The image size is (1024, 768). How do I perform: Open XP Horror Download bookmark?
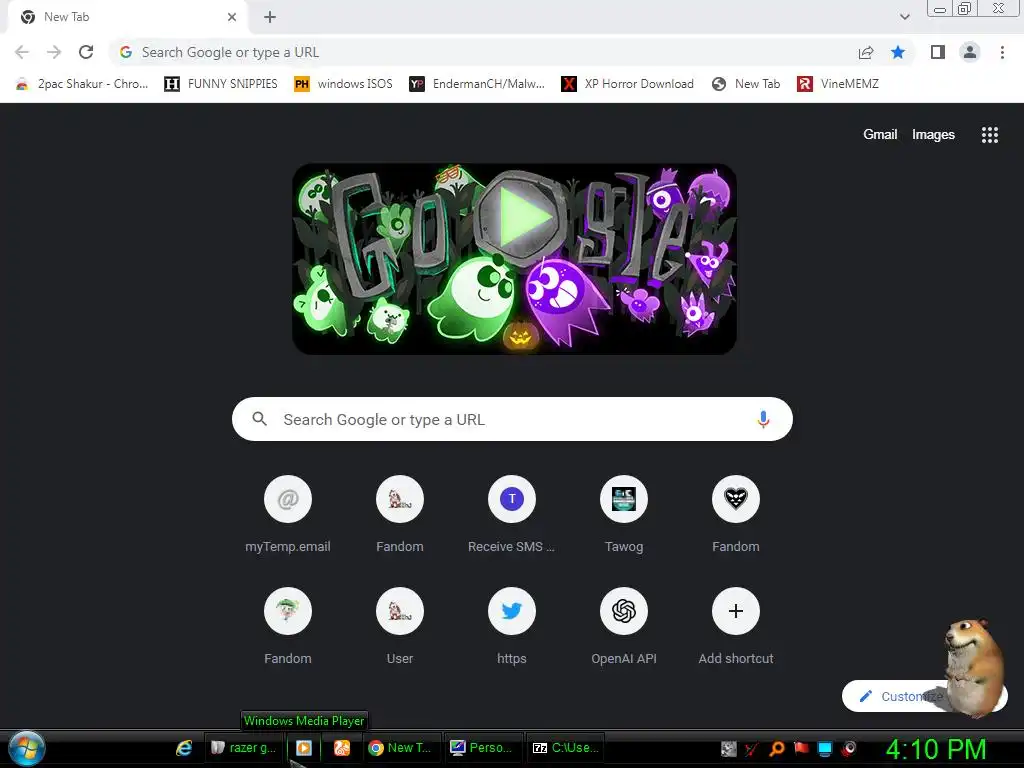click(x=628, y=84)
